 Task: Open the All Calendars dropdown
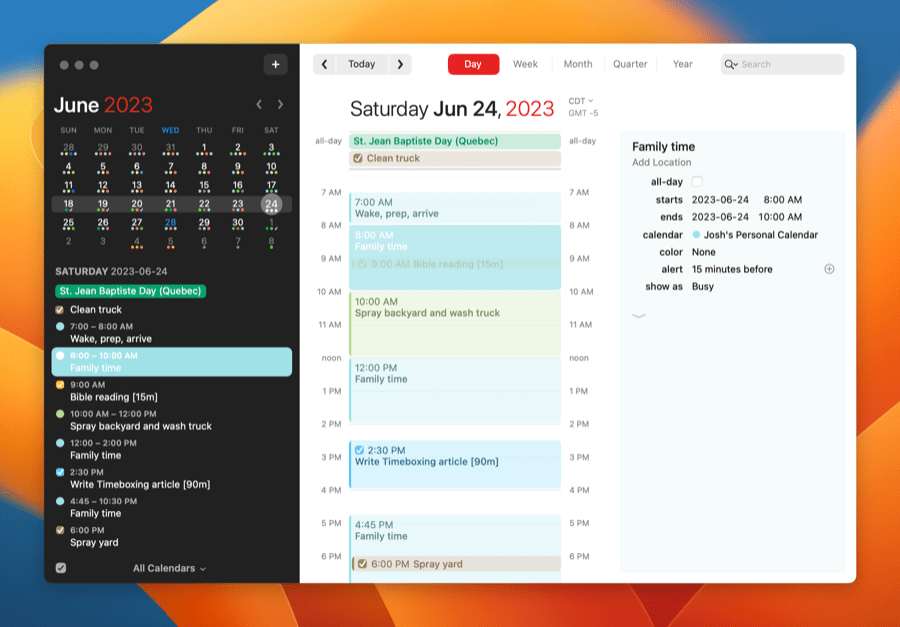[169, 568]
